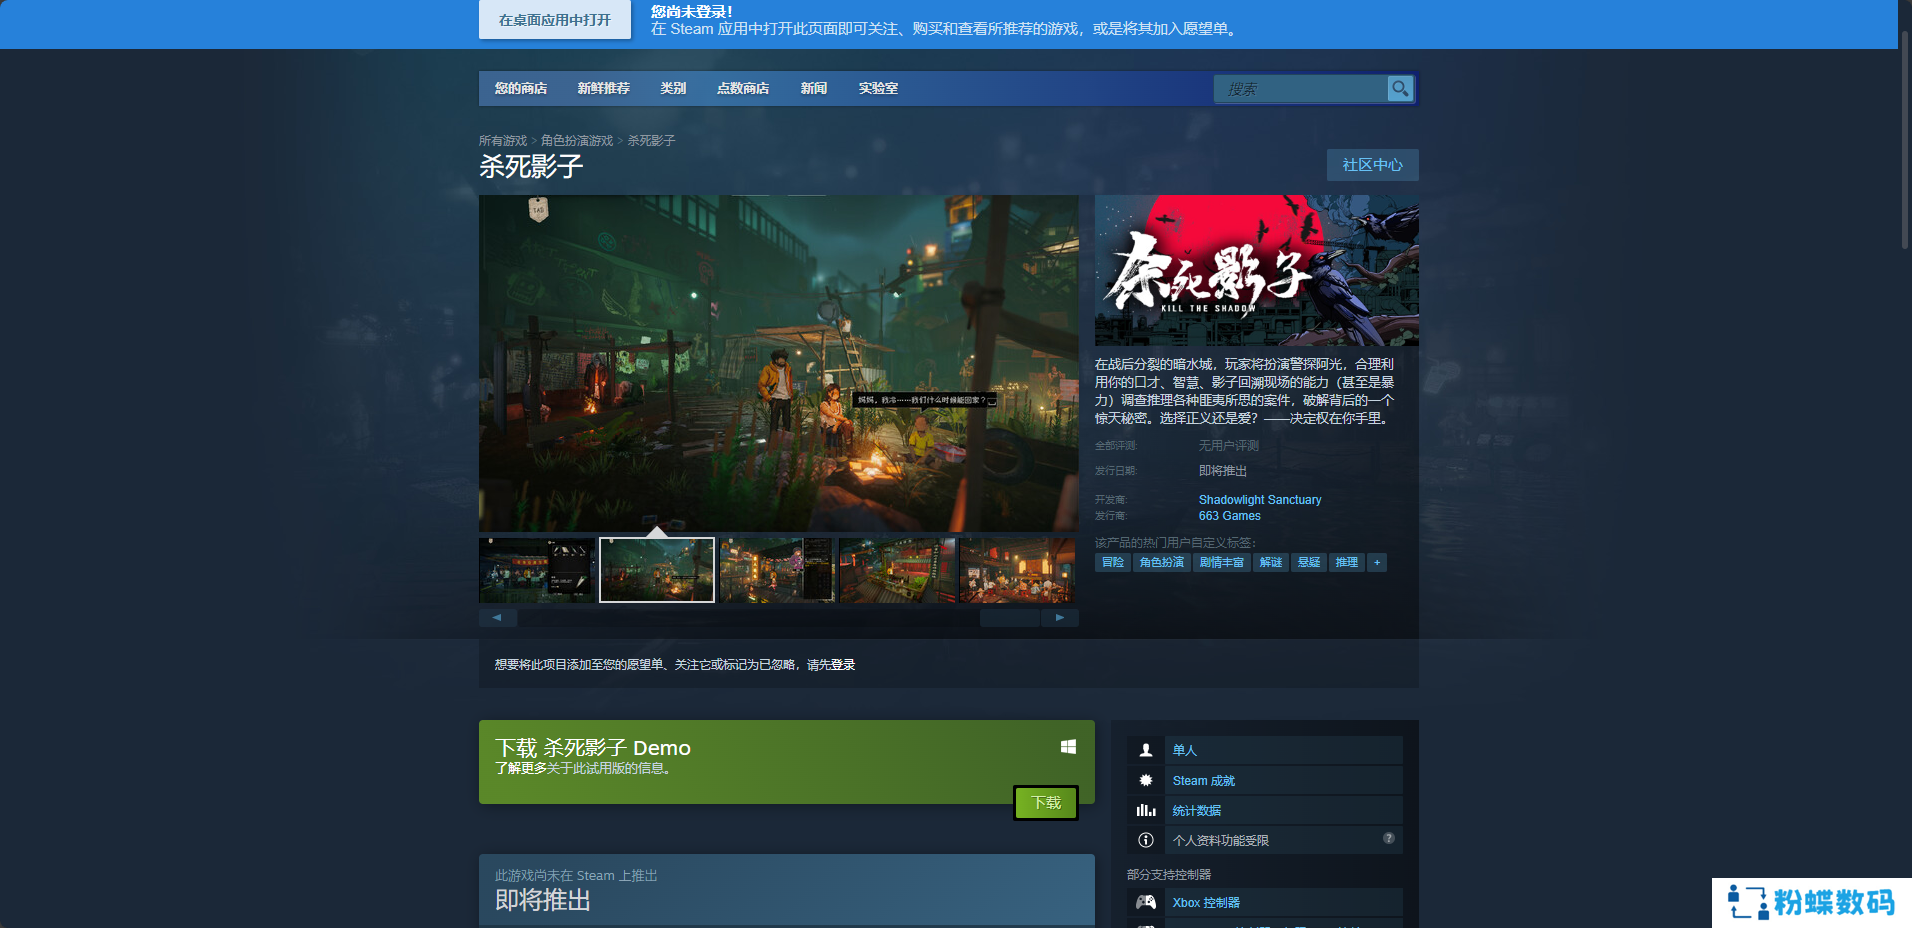Click 统计数据 feature link
The width and height of the screenshot is (1912, 928).
pyautogui.click(x=1197, y=811)
